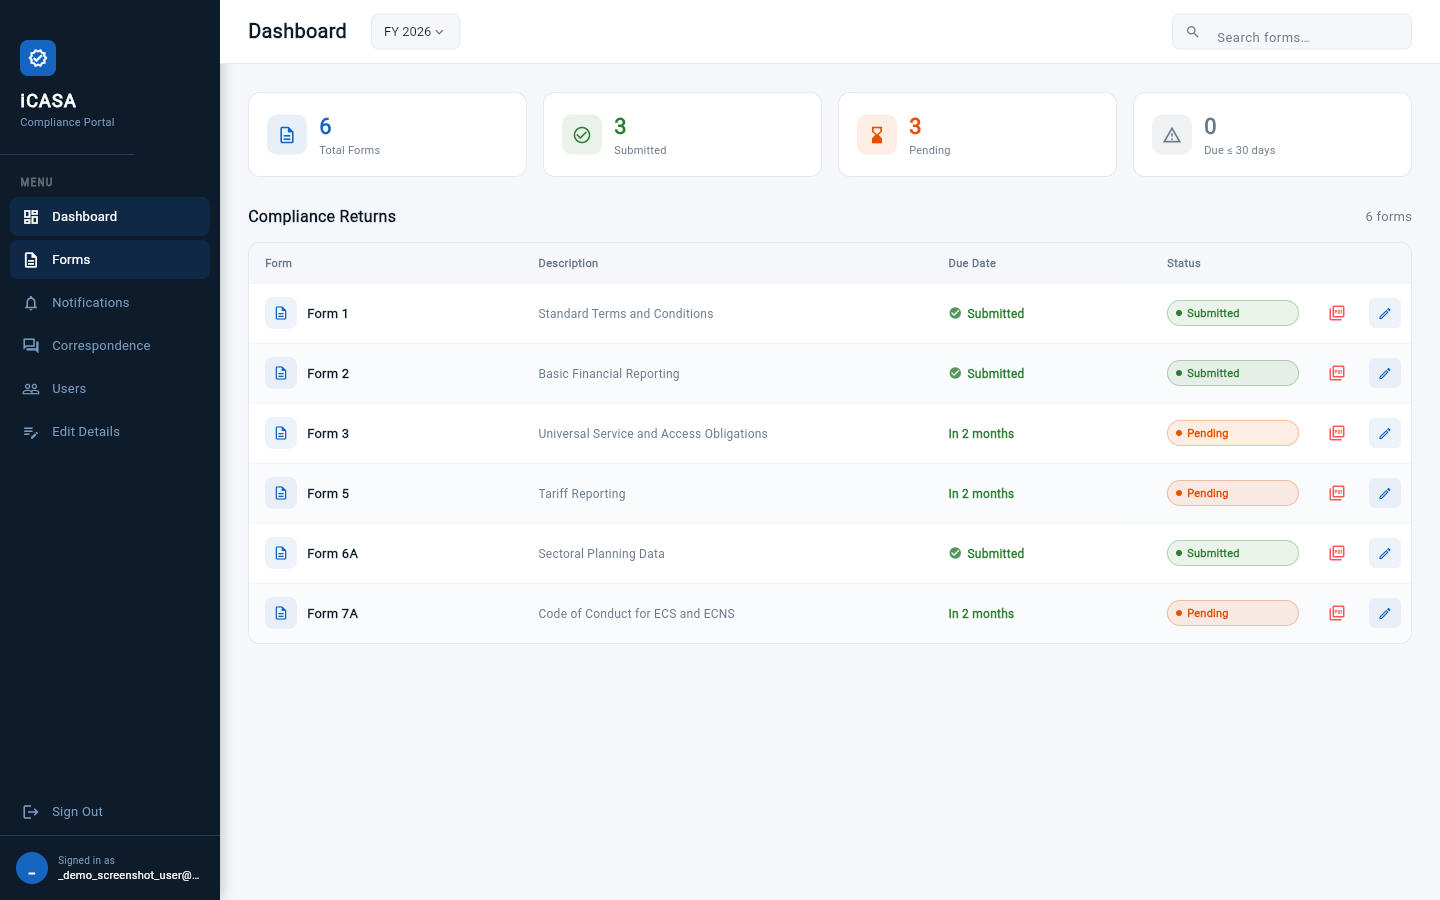Edit Form 3 with pencil icon

click(x=1385, y=433)
